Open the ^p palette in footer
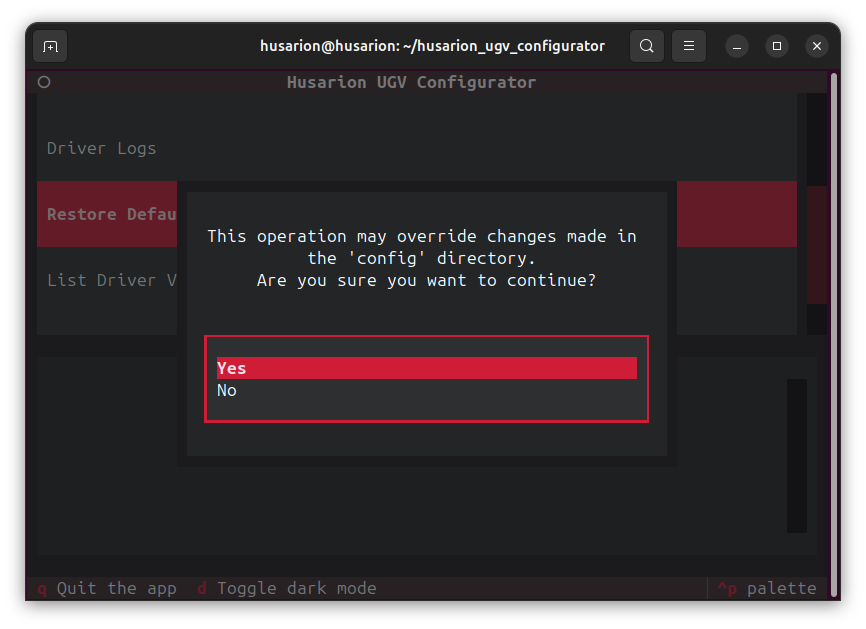866x629 pixels. click(x=767, y=588)
